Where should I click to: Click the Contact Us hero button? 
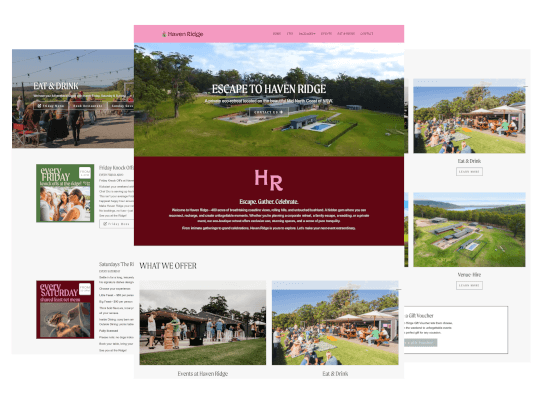pyautogui.click(x=269, y=112)
